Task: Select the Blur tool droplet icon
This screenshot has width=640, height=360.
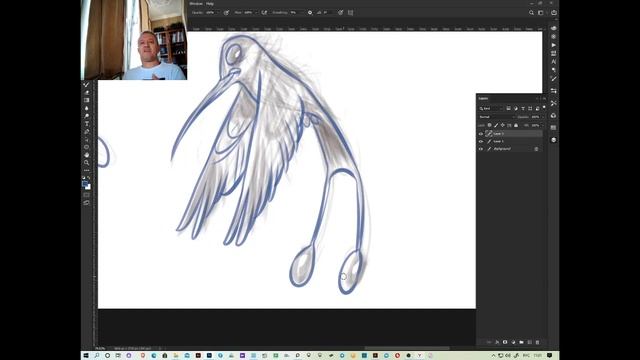Action: [87, 108]
